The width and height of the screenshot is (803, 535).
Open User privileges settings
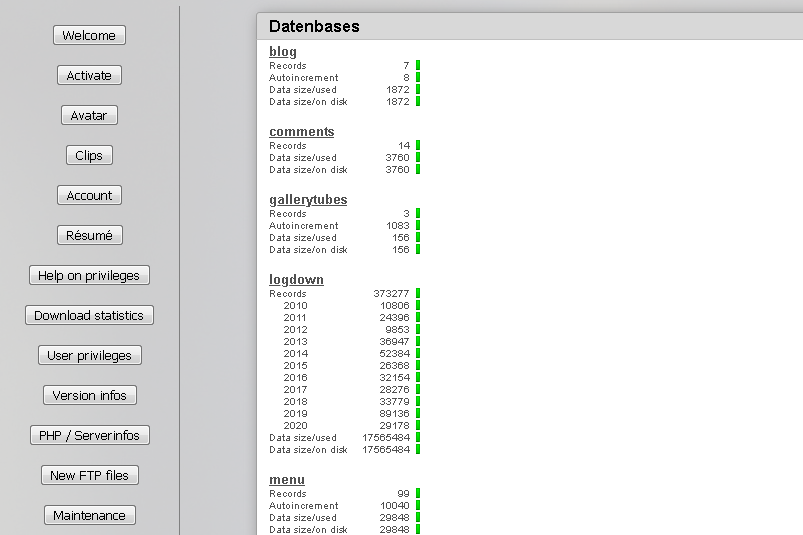89,355
